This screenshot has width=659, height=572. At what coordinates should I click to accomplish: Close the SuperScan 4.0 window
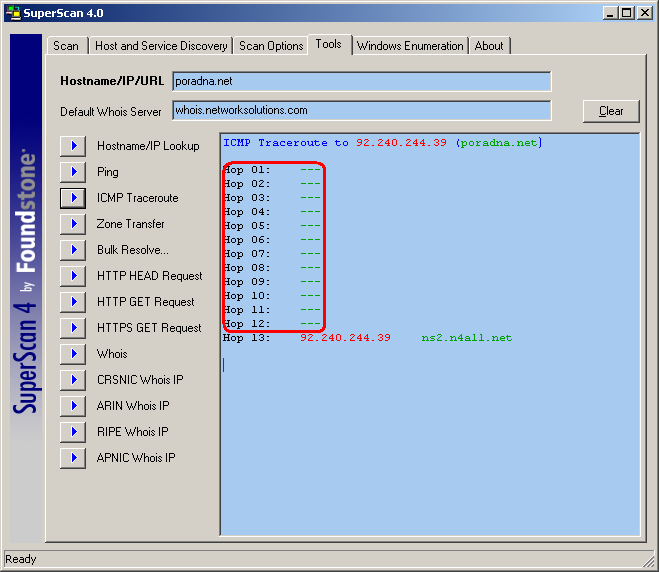click(x=645, y=13)
